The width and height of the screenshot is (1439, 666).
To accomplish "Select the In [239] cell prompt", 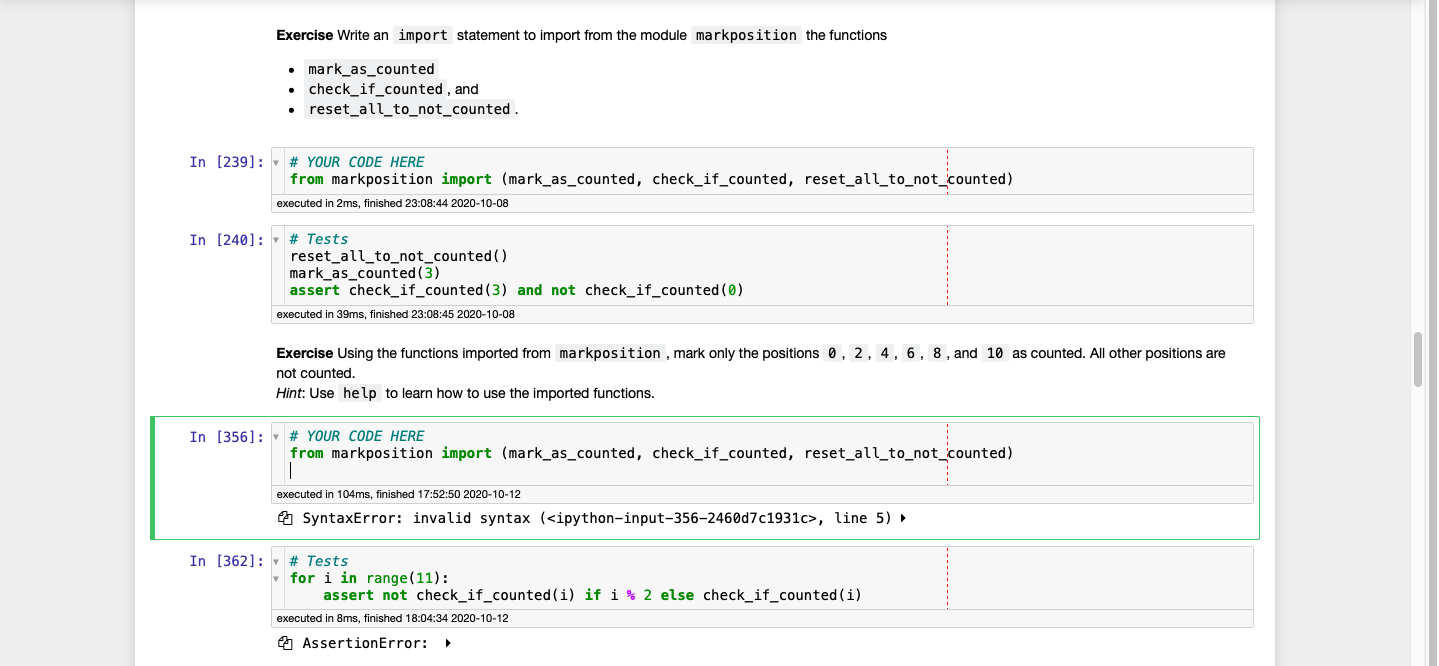I will click(x=224, y=161).
